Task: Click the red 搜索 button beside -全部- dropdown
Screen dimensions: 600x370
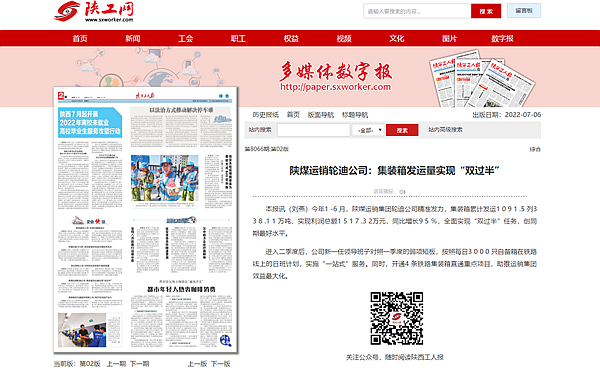Action: pyautogui.click(x=402, y=130)
